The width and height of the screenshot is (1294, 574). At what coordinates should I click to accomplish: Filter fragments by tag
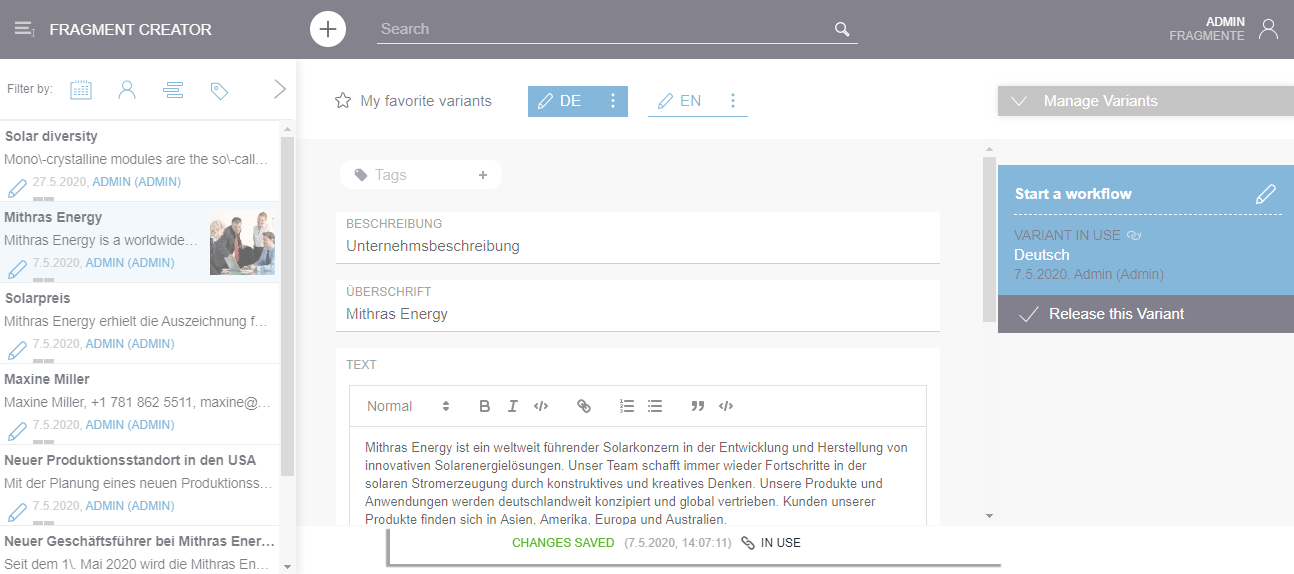tap(219, 91)
